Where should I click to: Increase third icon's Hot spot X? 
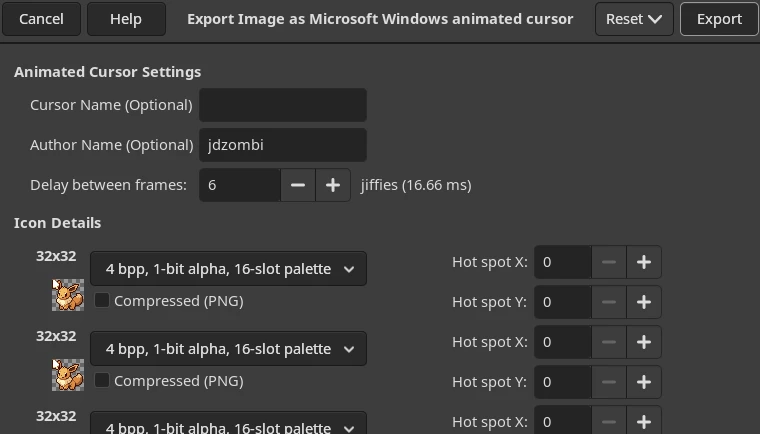(x=644, y=421)
